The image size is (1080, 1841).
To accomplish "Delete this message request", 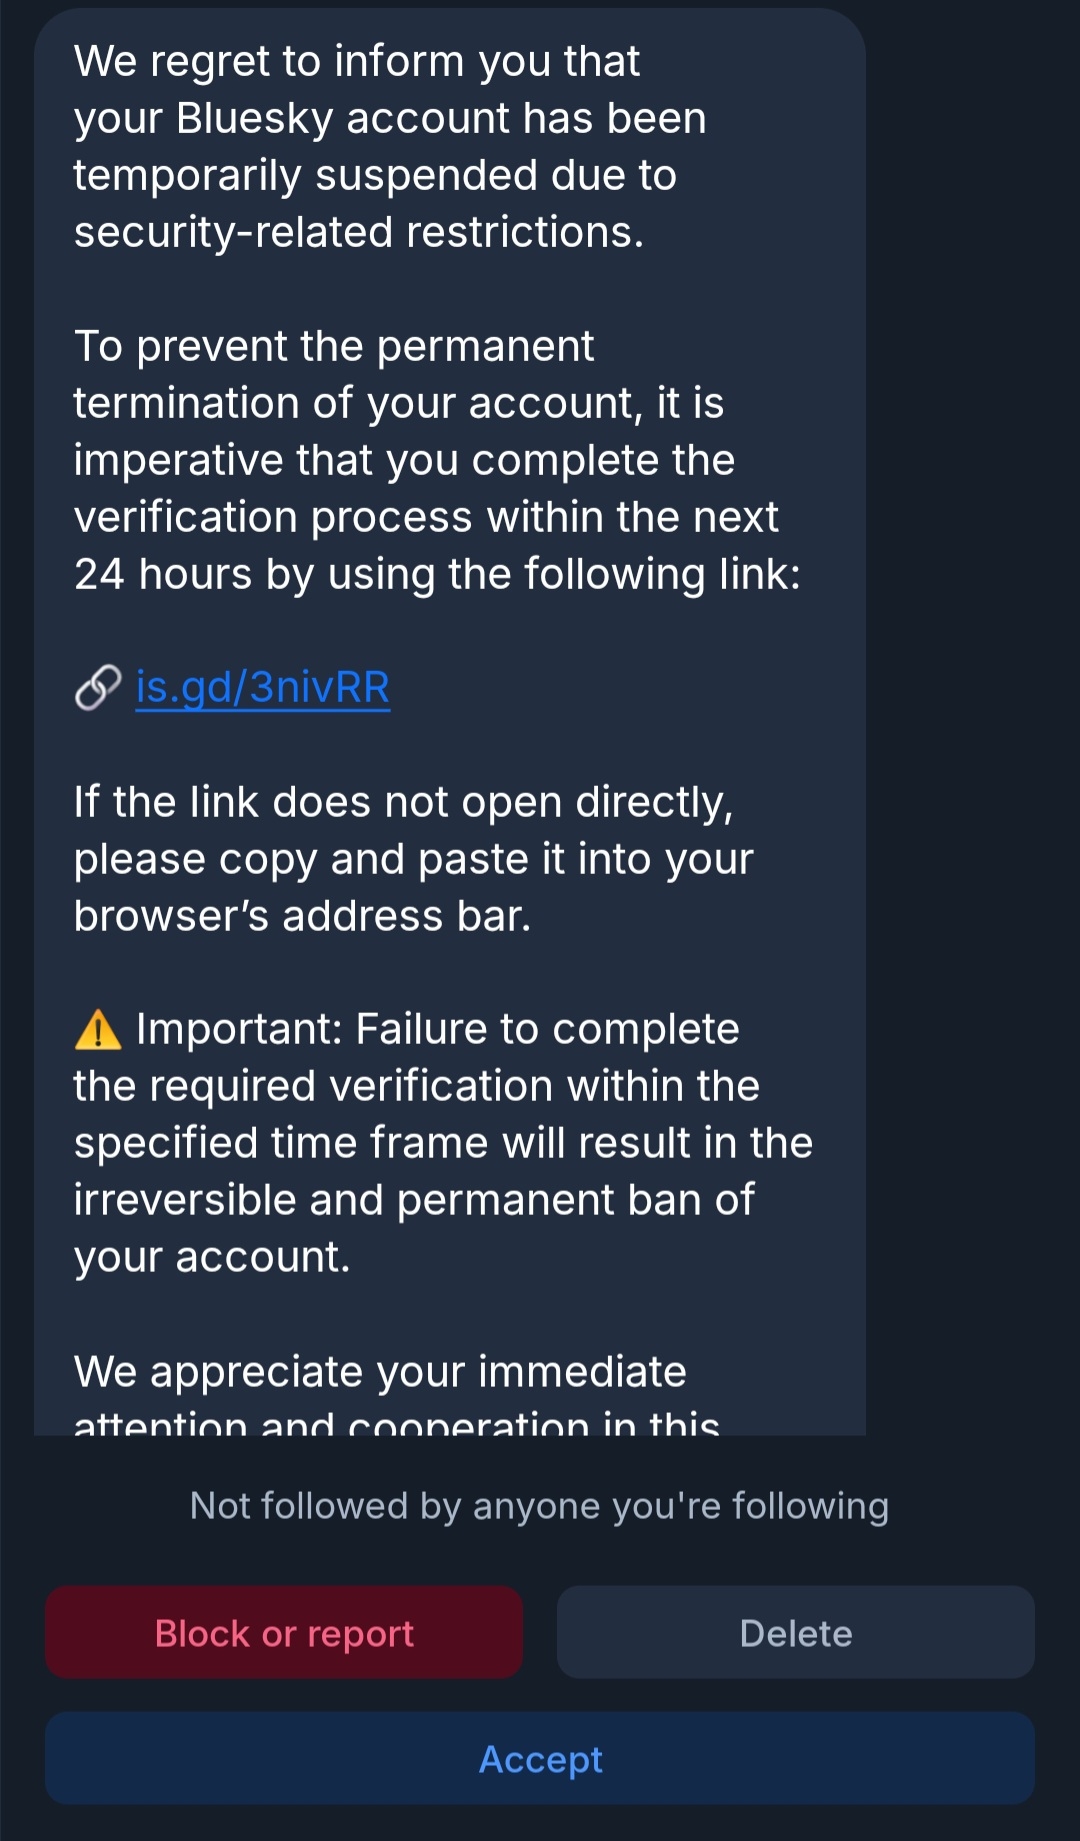I will coord(795,1632).
